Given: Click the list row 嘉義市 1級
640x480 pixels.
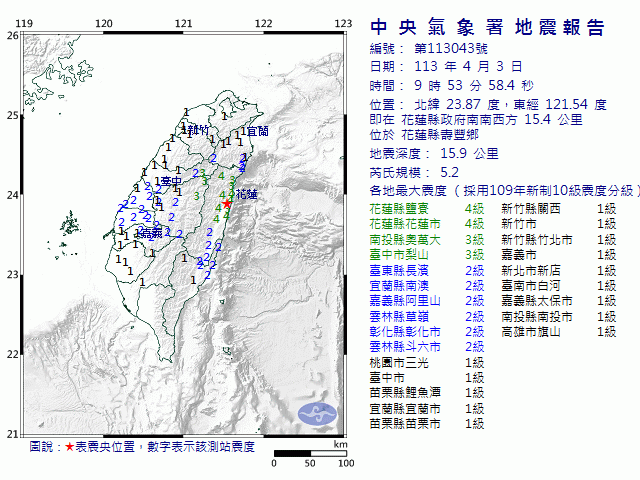Looking at the screenshot, I should coord(558,255).
